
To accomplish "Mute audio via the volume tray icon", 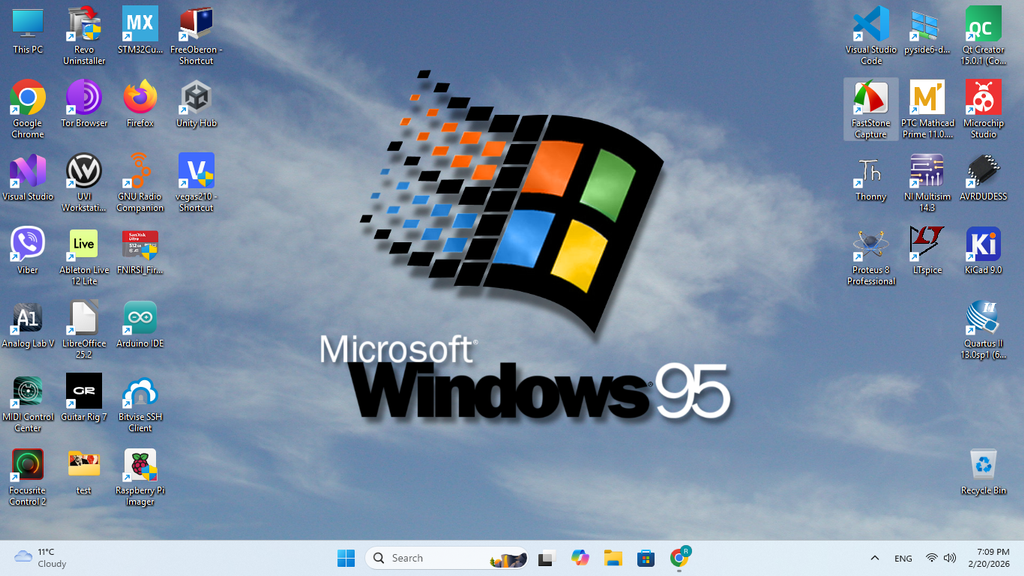I will (948, 557).
